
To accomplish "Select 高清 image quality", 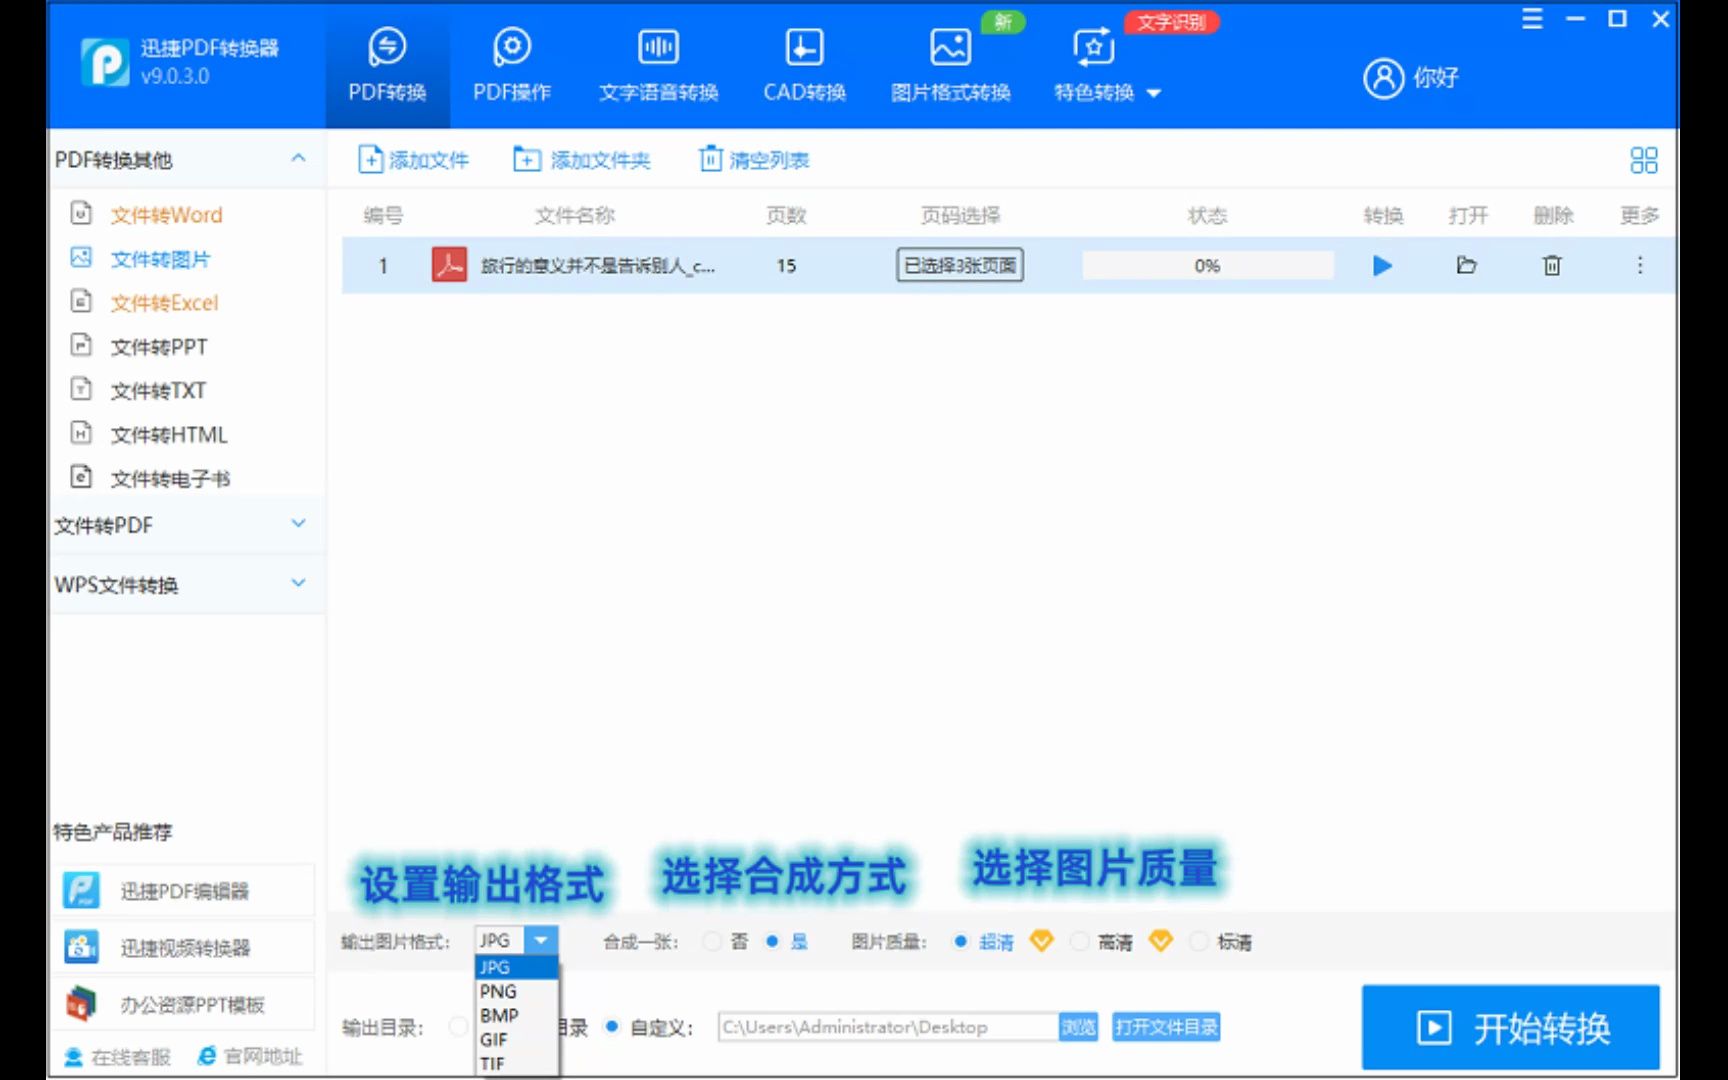I will tap(1080, 941).
